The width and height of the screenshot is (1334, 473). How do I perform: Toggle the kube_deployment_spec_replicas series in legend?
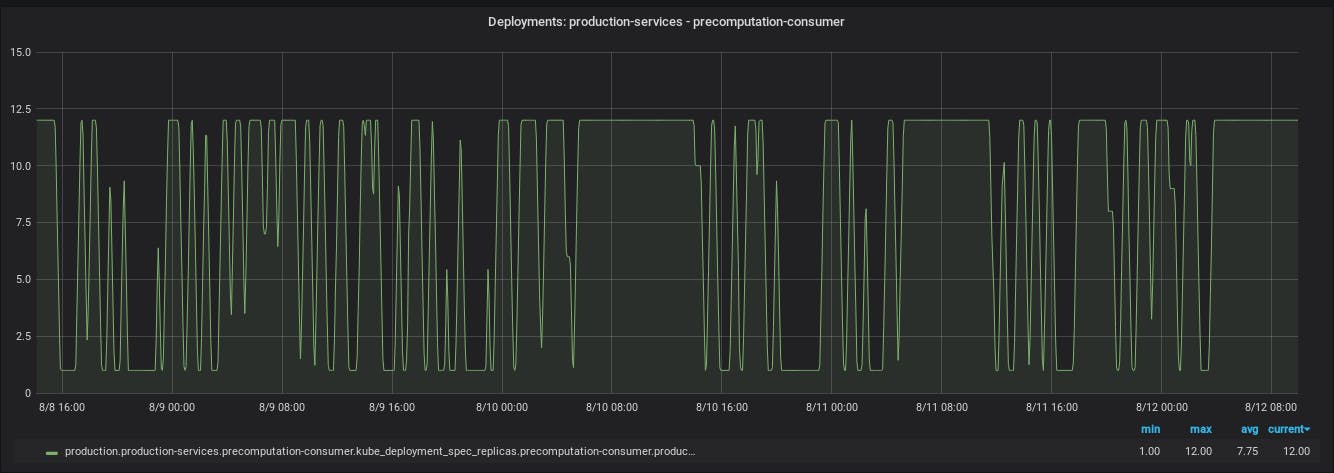379,452
